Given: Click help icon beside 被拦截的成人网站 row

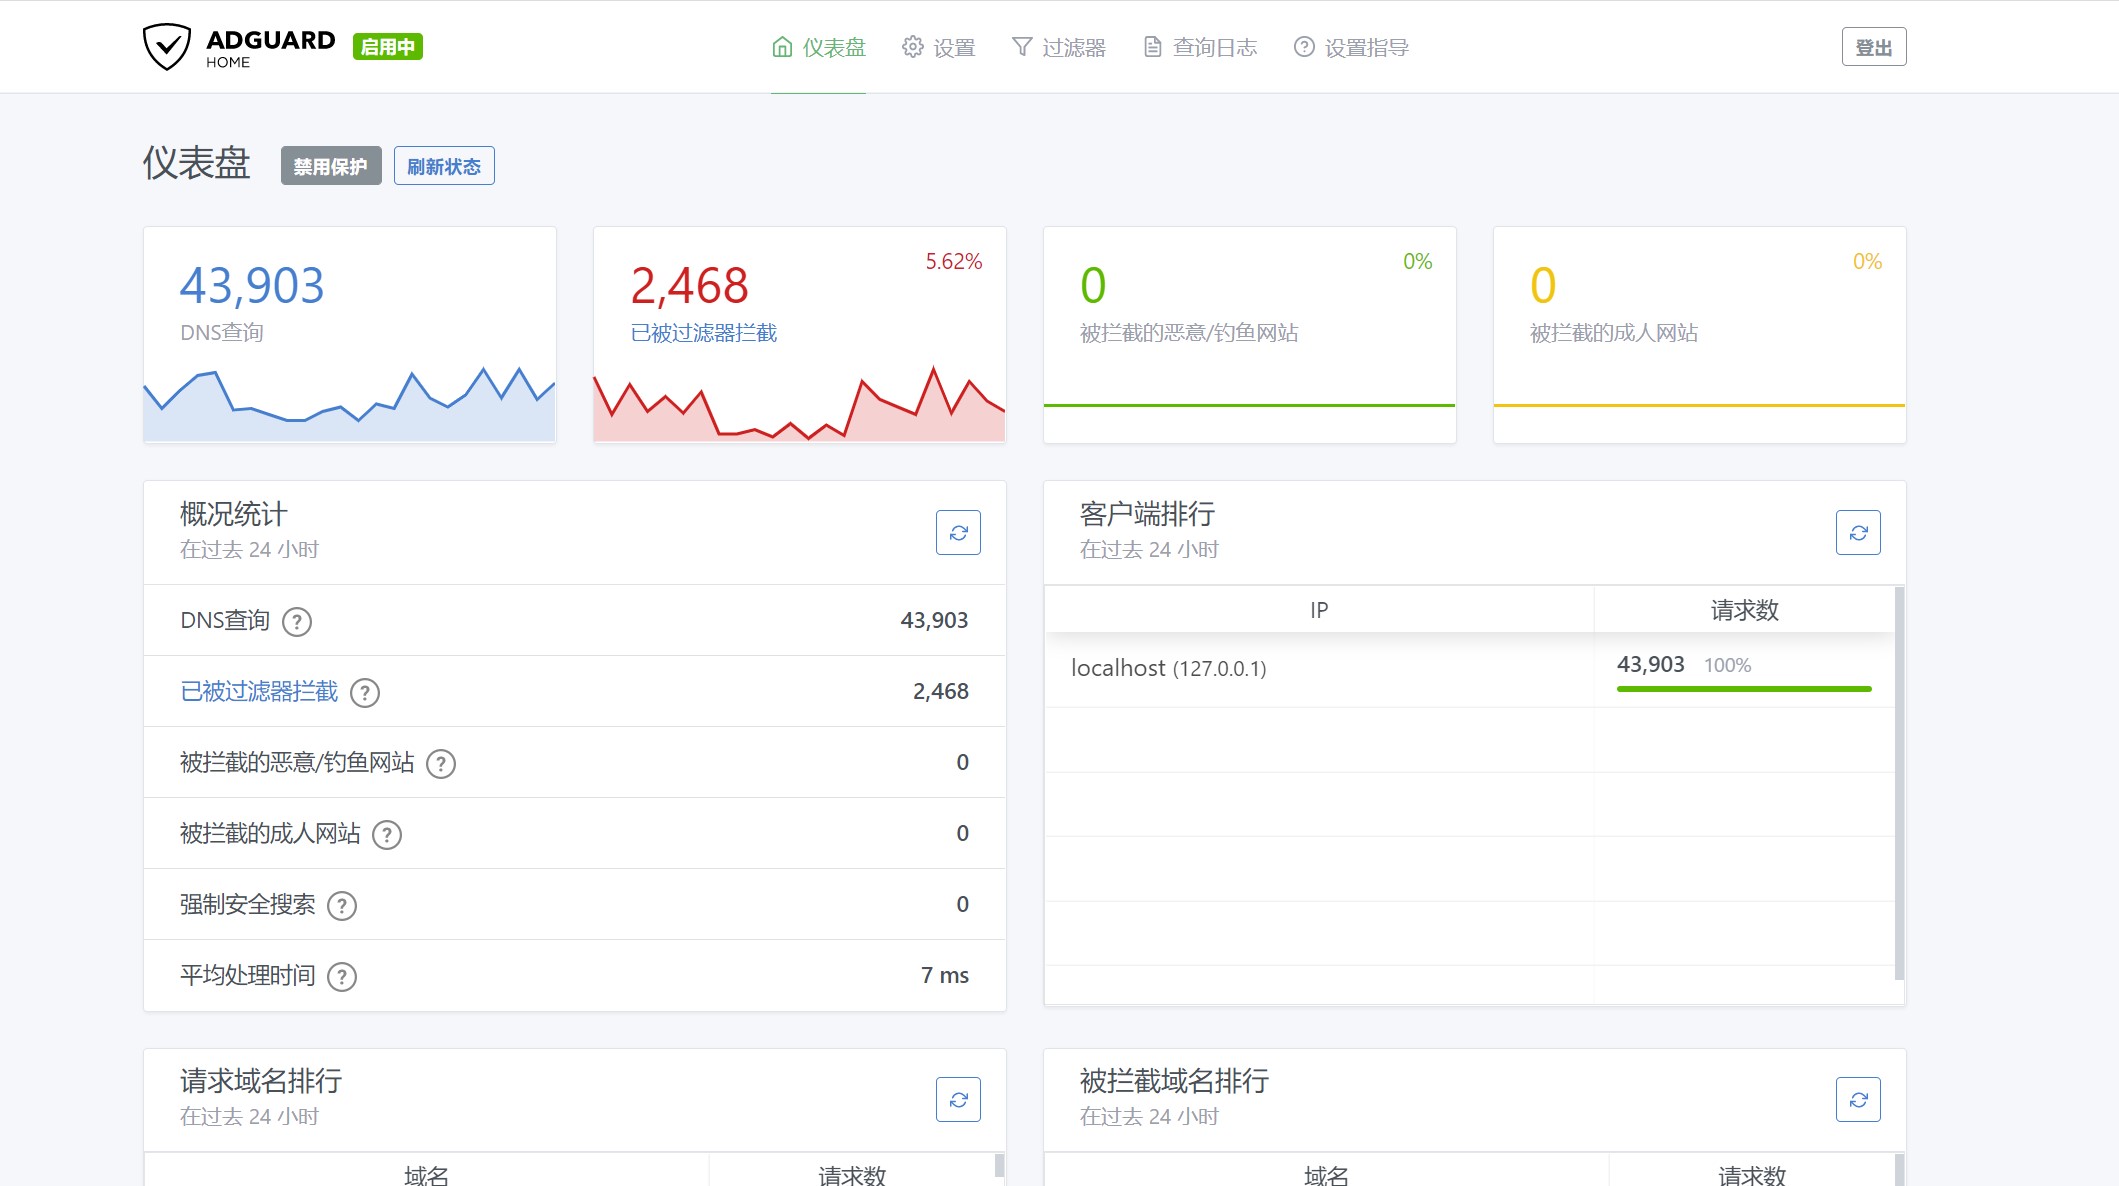Looking at the screenshot, I should click(x=387, y=835).
